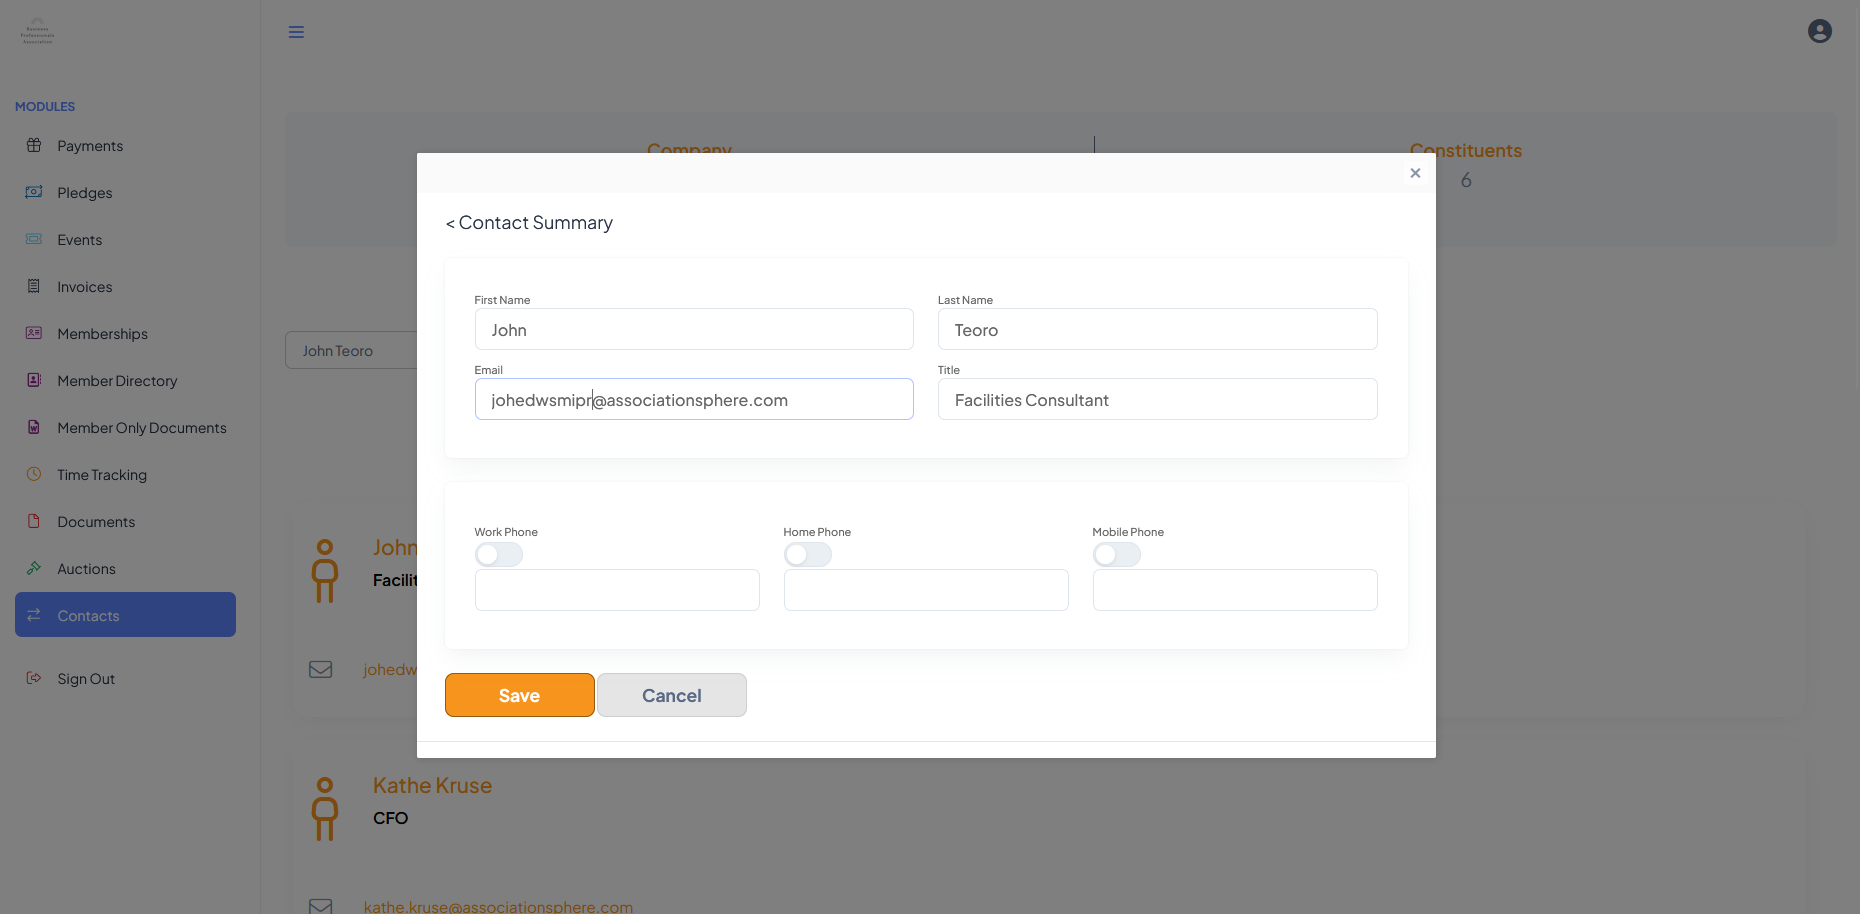1860x914 pixels.
Task: Click the Payments gift icon in sidebar
Action: point(34,145)
